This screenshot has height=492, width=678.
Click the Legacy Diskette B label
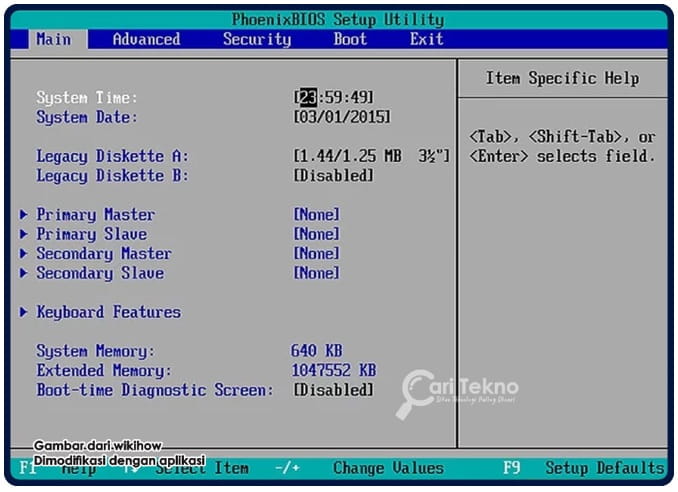pyautogui.click(x=112, y=176)
